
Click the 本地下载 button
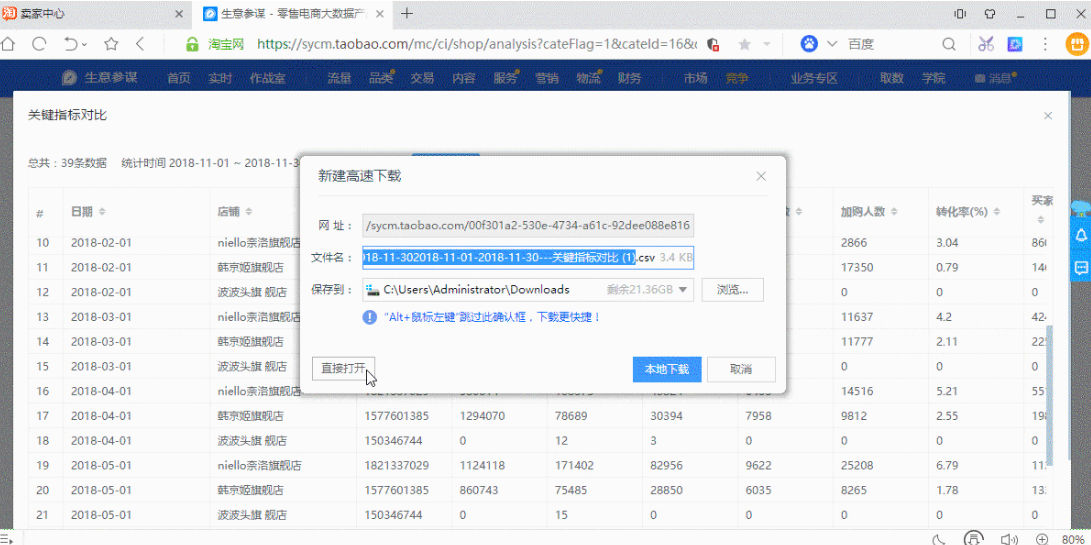tap(667, 369)
